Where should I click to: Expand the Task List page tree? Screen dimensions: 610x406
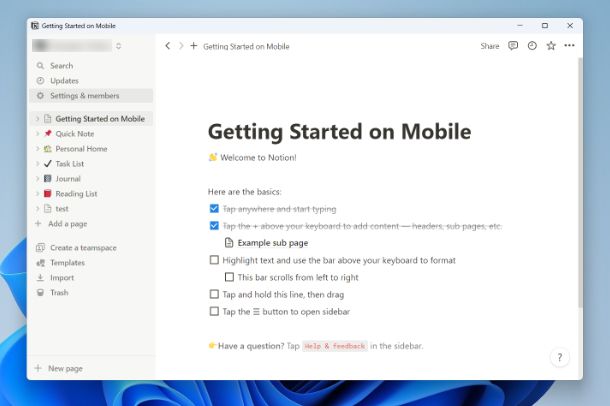(x=37, y=164)
